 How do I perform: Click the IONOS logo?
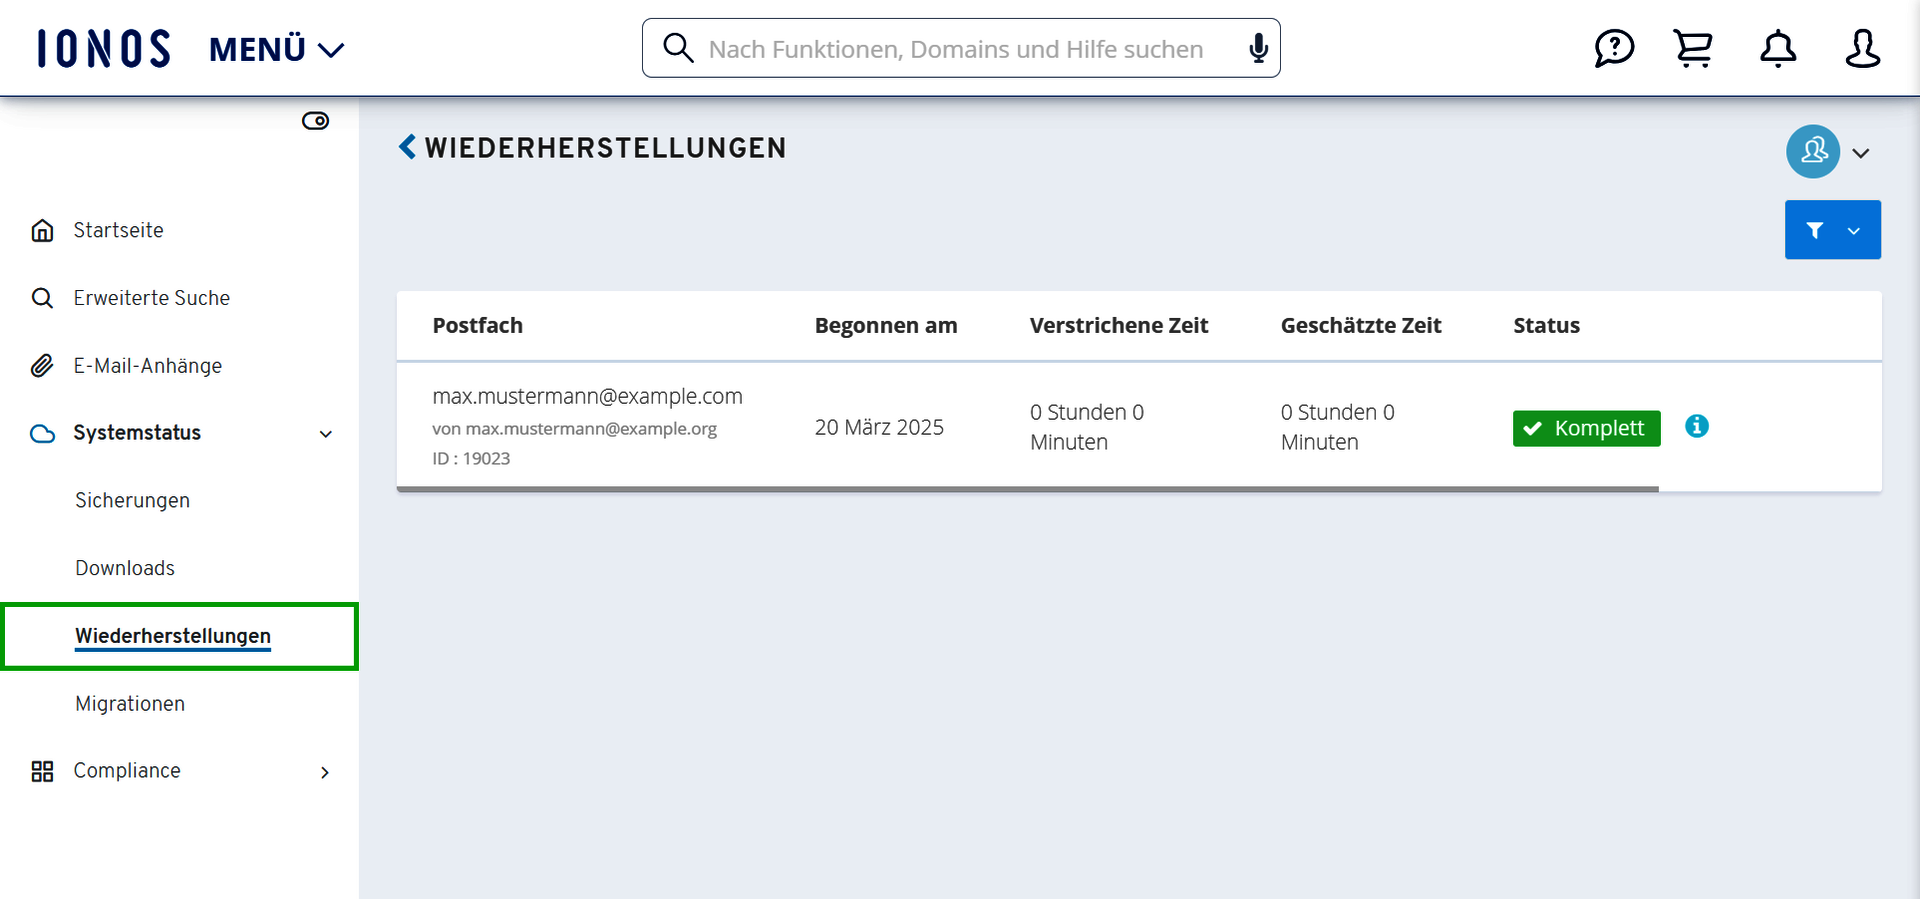104,48
